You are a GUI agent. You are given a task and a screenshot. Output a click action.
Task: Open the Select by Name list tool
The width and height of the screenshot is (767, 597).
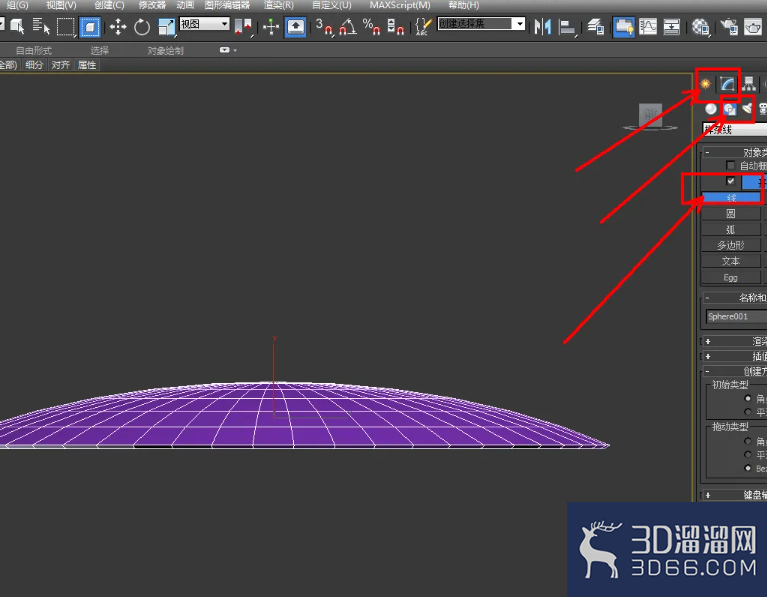41,26
